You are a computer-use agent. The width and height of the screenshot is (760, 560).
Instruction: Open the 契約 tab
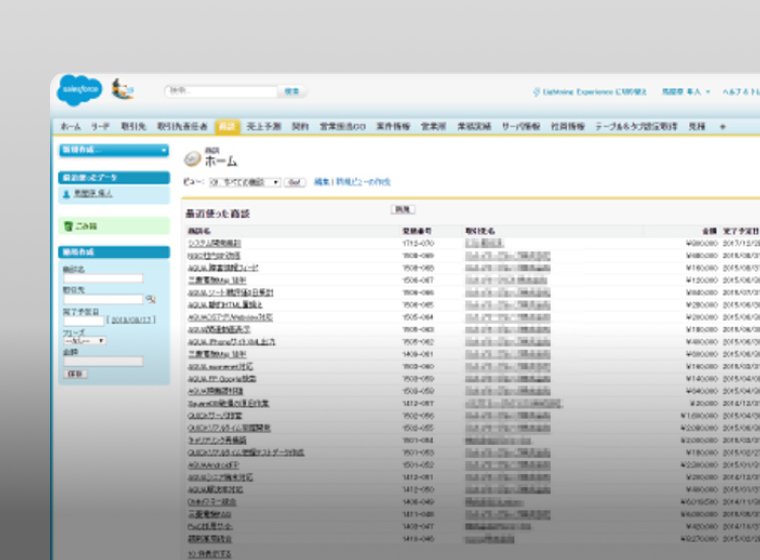tap(300, 127)
